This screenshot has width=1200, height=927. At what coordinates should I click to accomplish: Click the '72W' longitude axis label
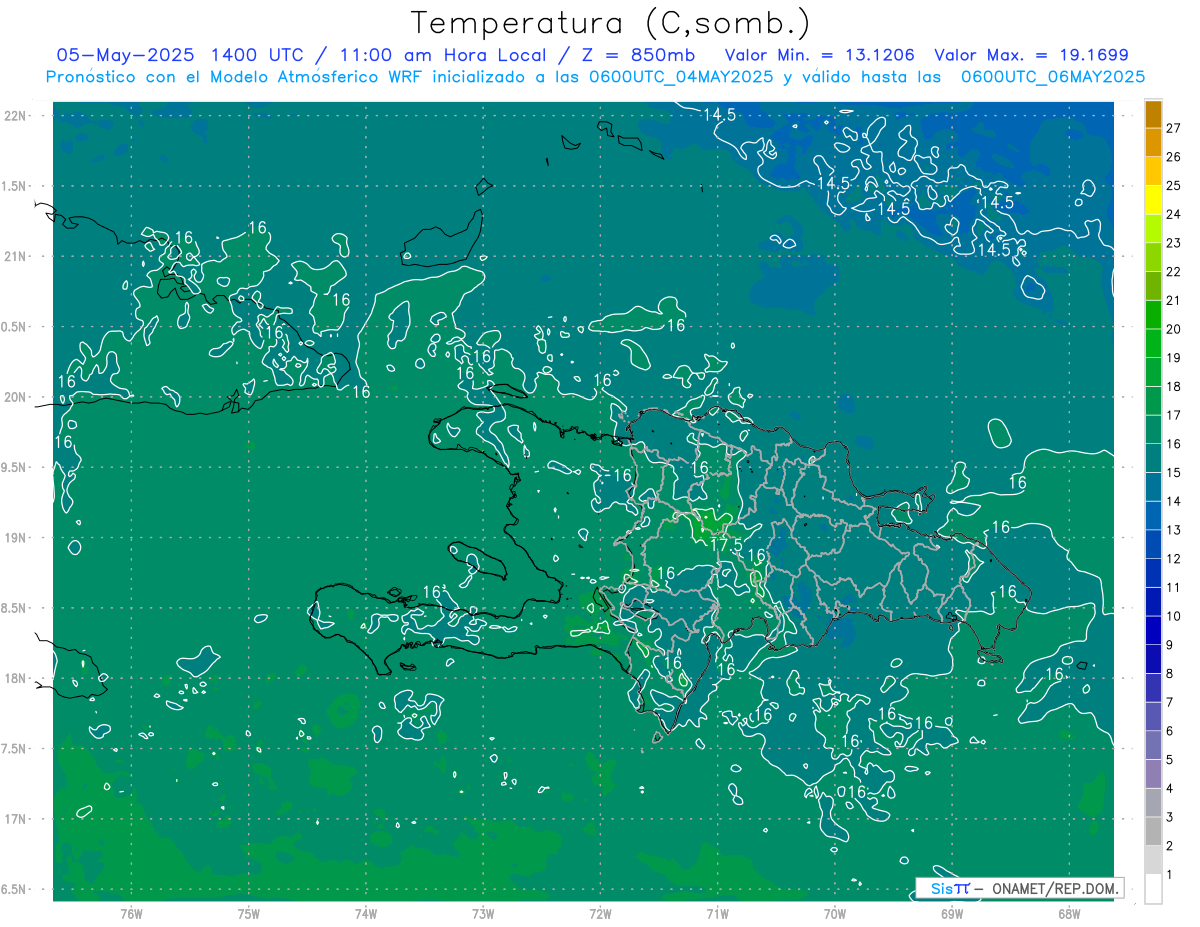[x=600, y=915]
